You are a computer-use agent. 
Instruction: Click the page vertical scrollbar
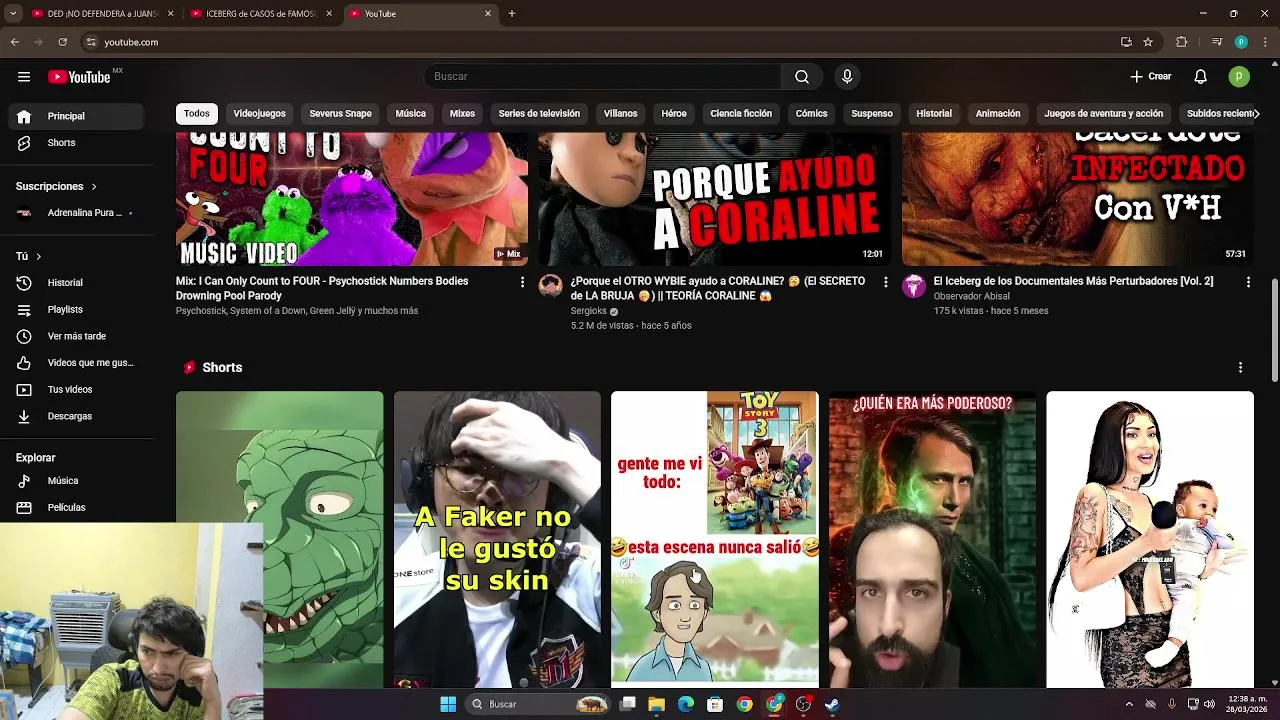coord(1274,330)
